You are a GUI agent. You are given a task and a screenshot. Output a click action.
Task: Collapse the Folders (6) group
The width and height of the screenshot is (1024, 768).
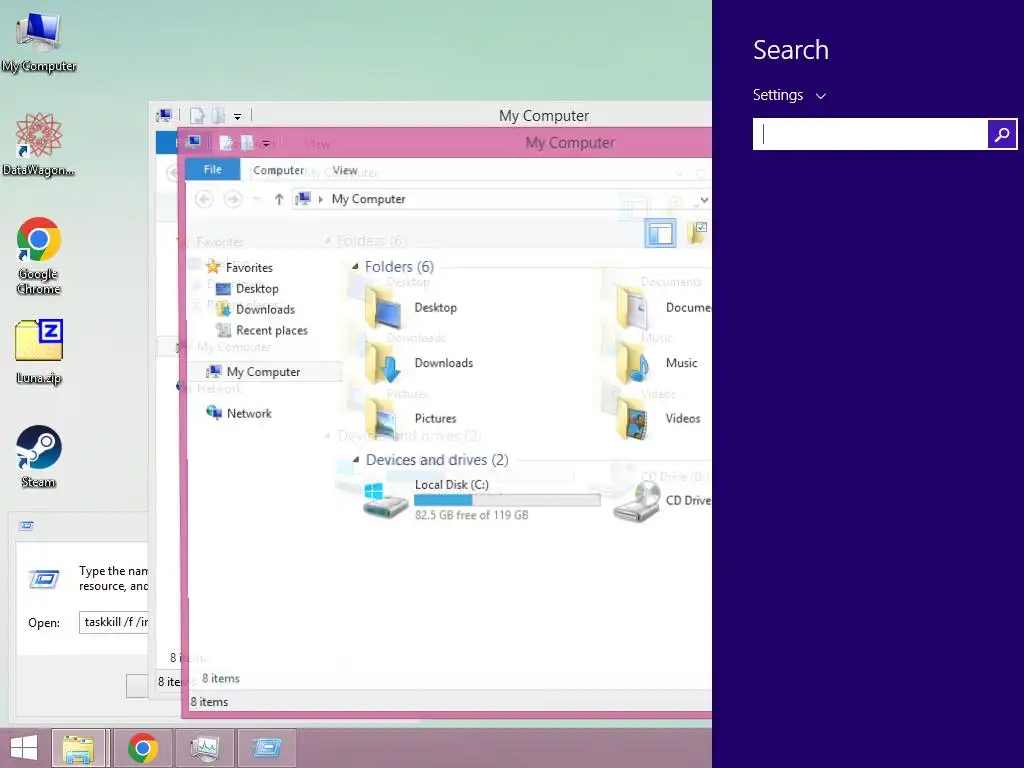[355, 266]
